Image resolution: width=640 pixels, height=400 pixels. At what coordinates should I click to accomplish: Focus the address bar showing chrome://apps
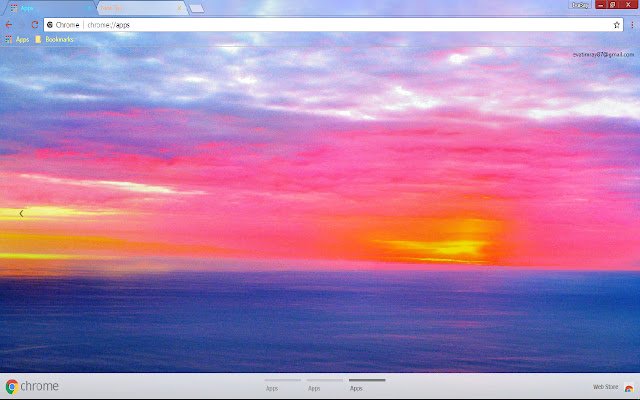(333, 25)
